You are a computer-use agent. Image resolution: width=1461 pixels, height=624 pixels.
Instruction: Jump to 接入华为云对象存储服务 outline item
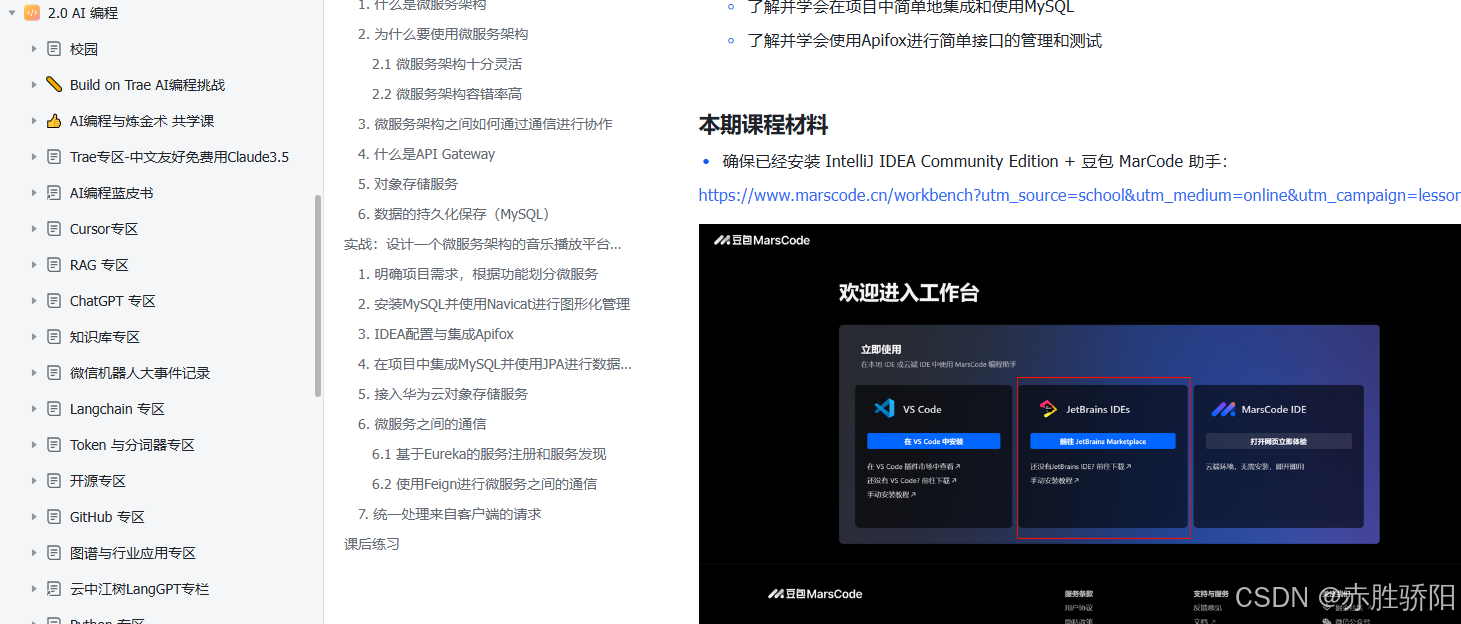pyautogui.click(x=443, y=394)
